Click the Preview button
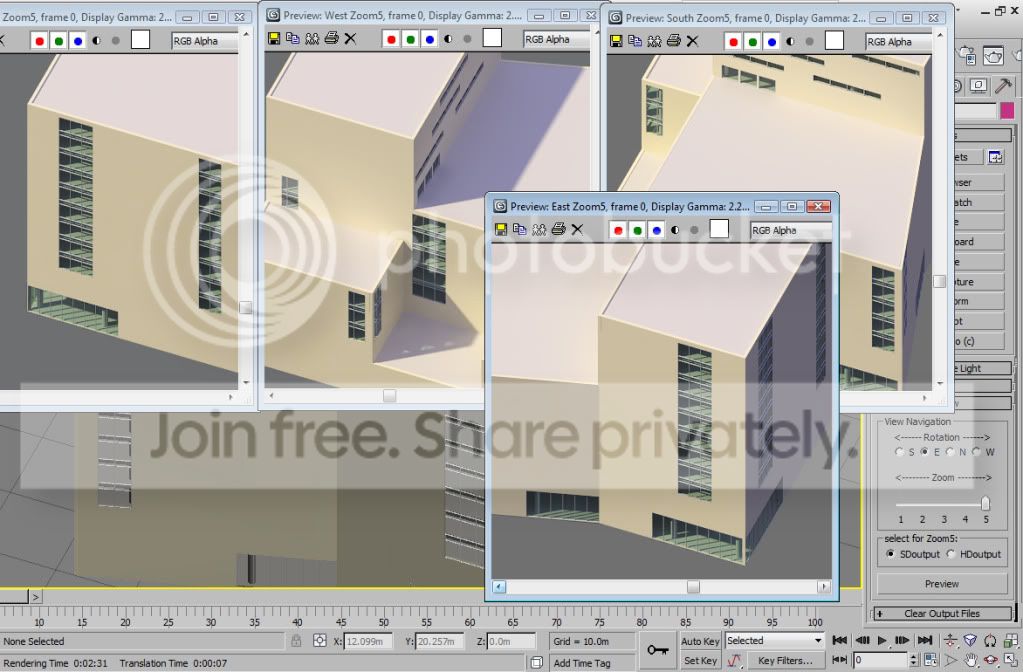 tap(941, 584)
